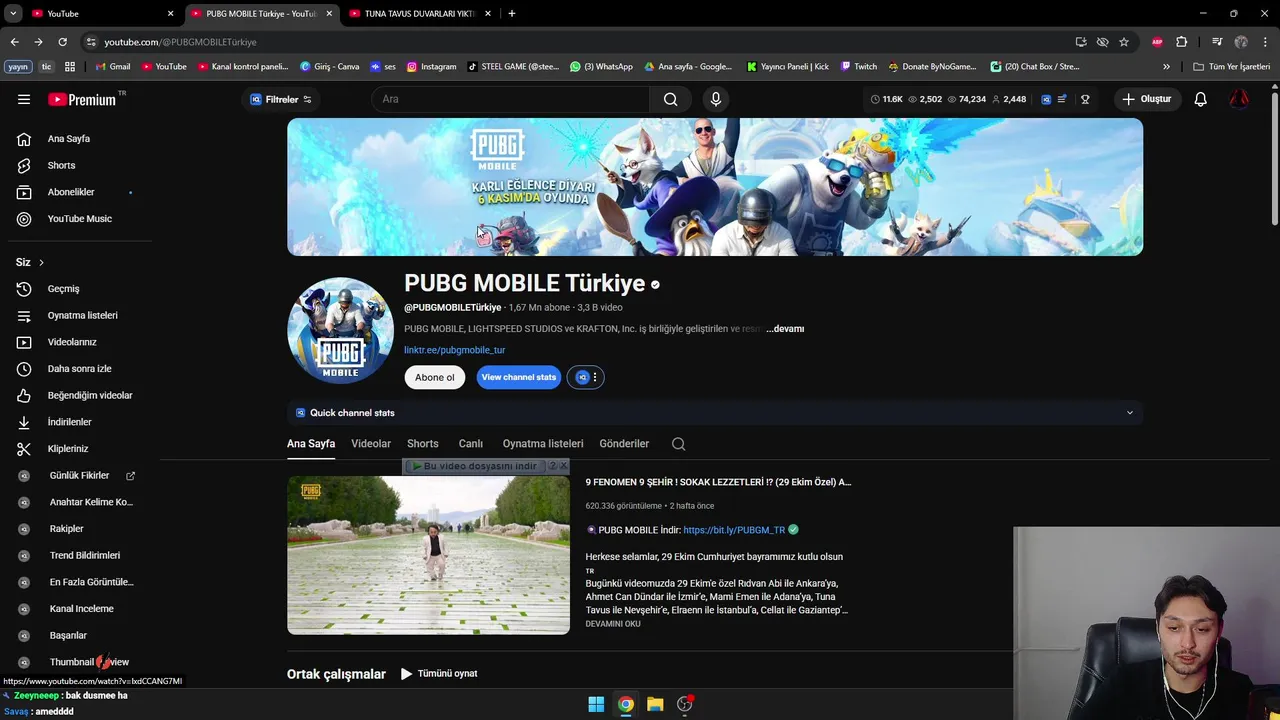Screen dimensions: 1280x720
Task: Reload the page with browser refresh icon
Action: (62, 42)
